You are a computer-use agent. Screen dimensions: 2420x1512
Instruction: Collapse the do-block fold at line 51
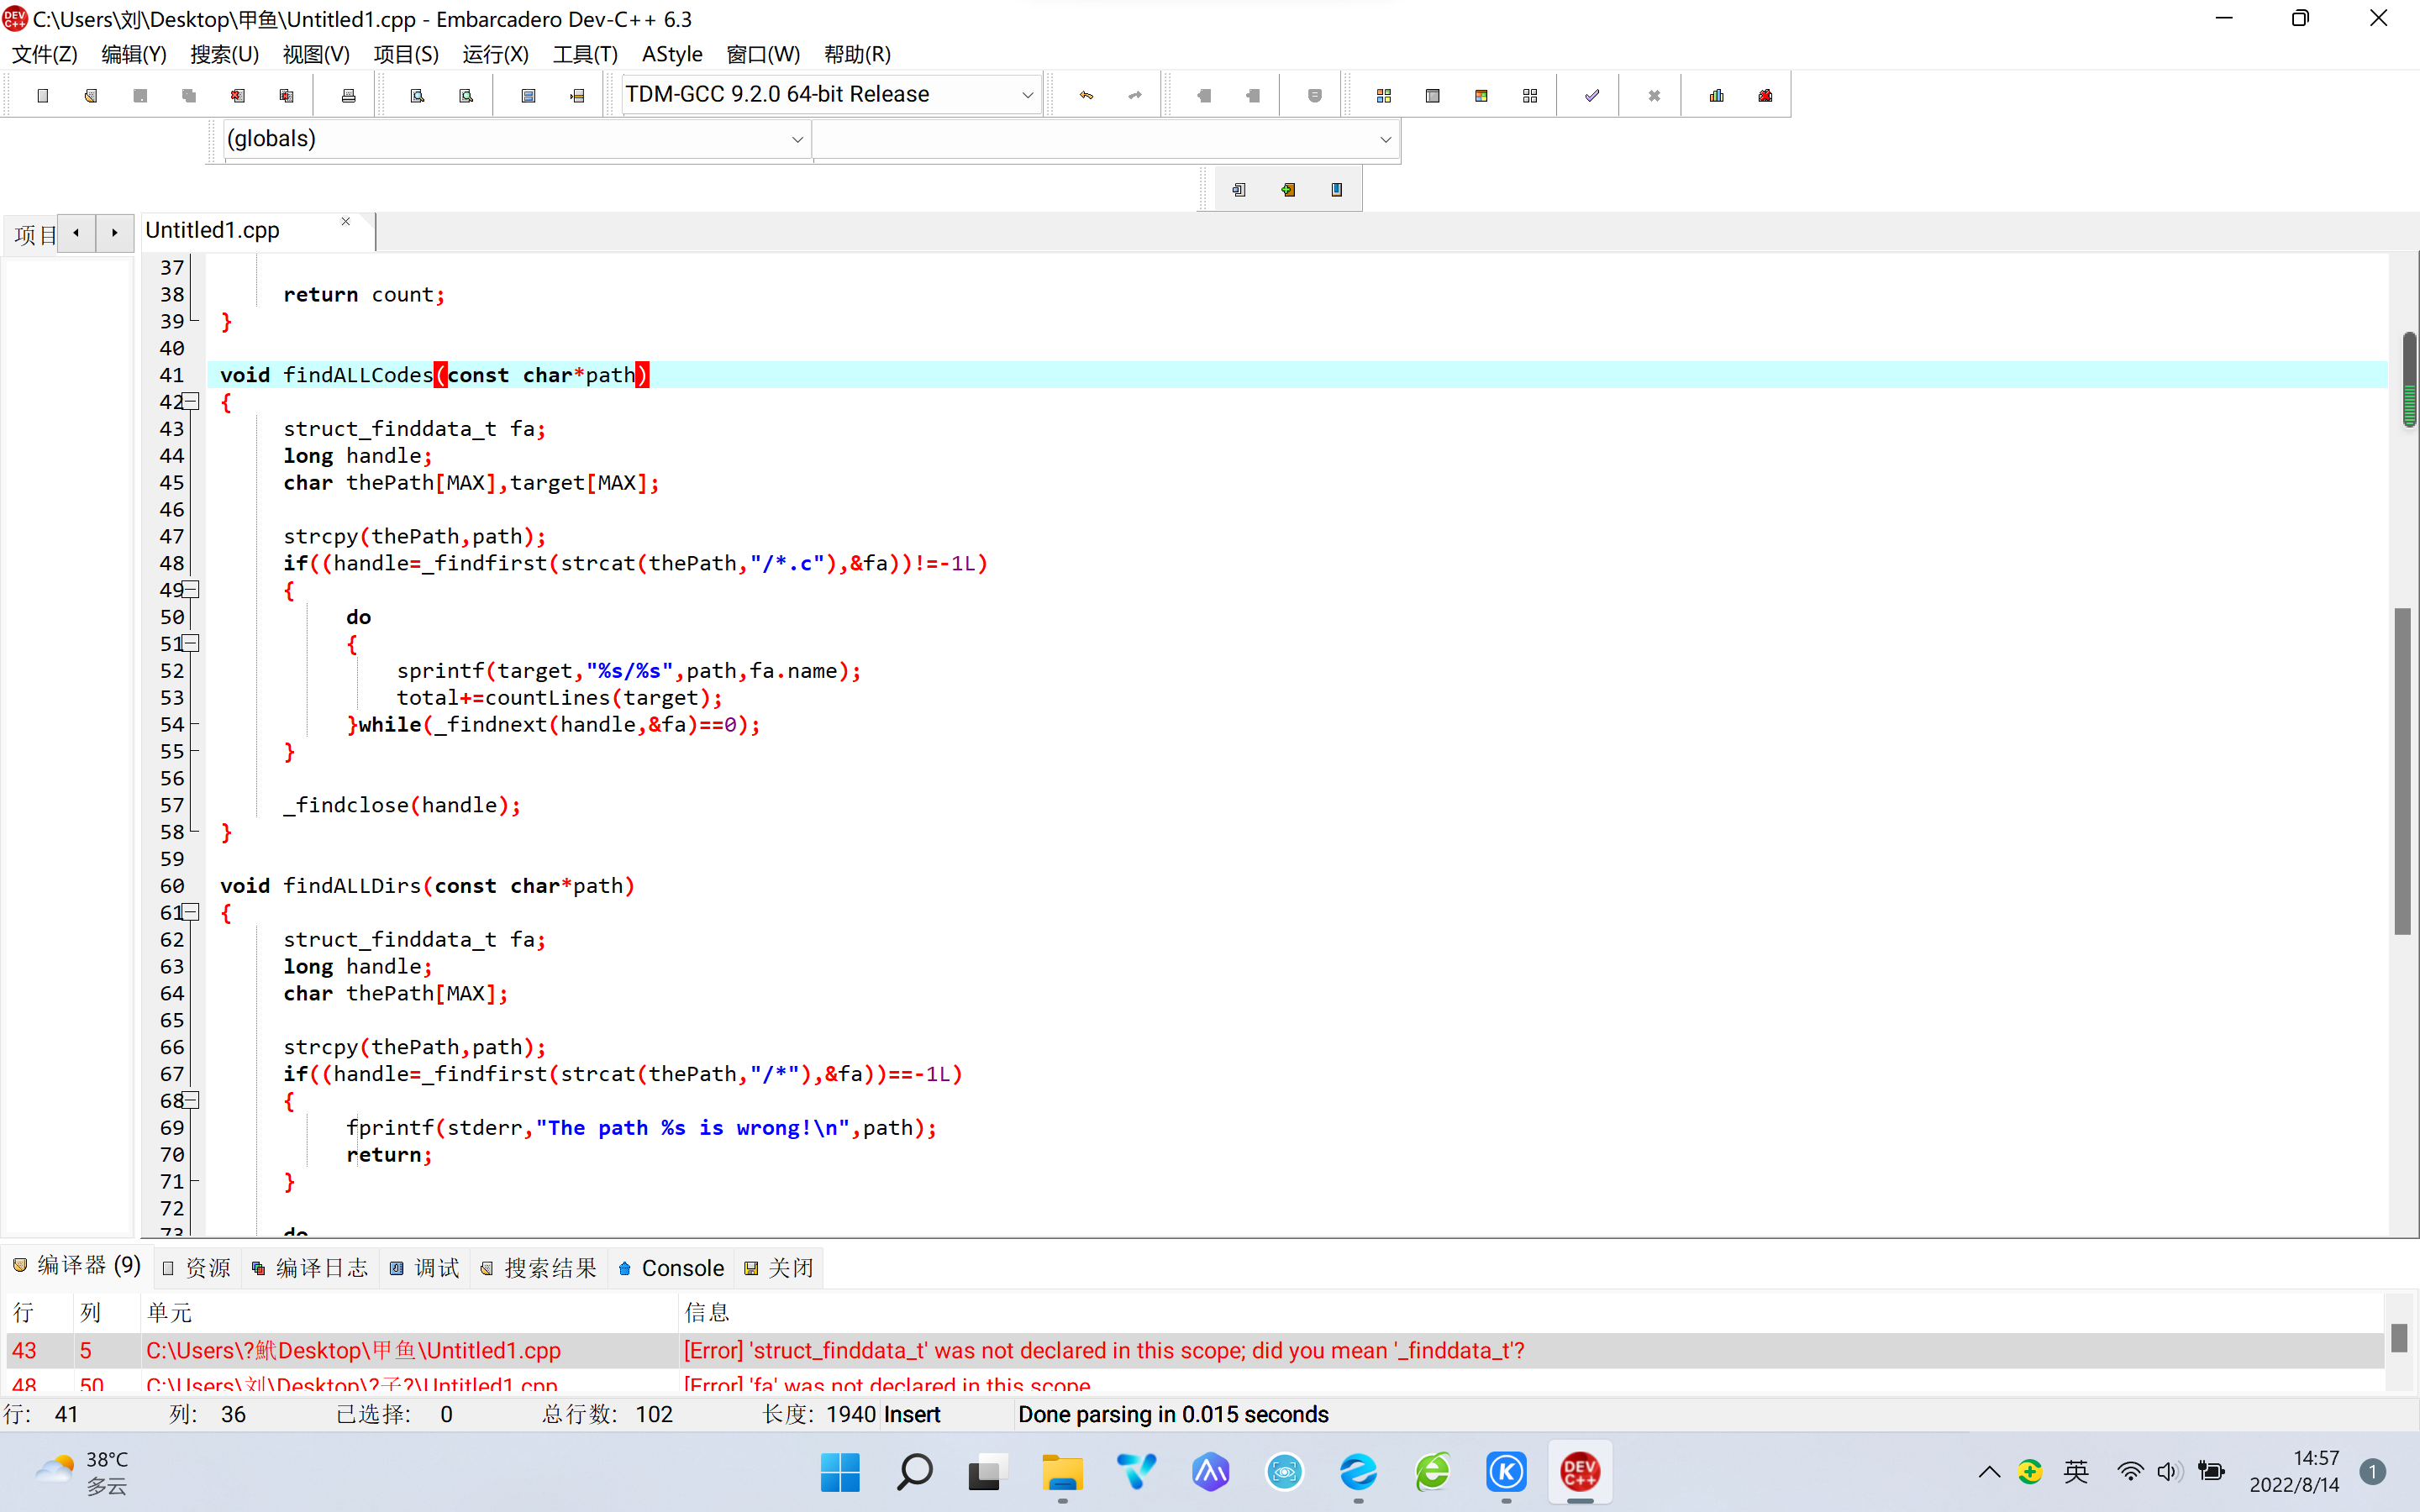191,644
